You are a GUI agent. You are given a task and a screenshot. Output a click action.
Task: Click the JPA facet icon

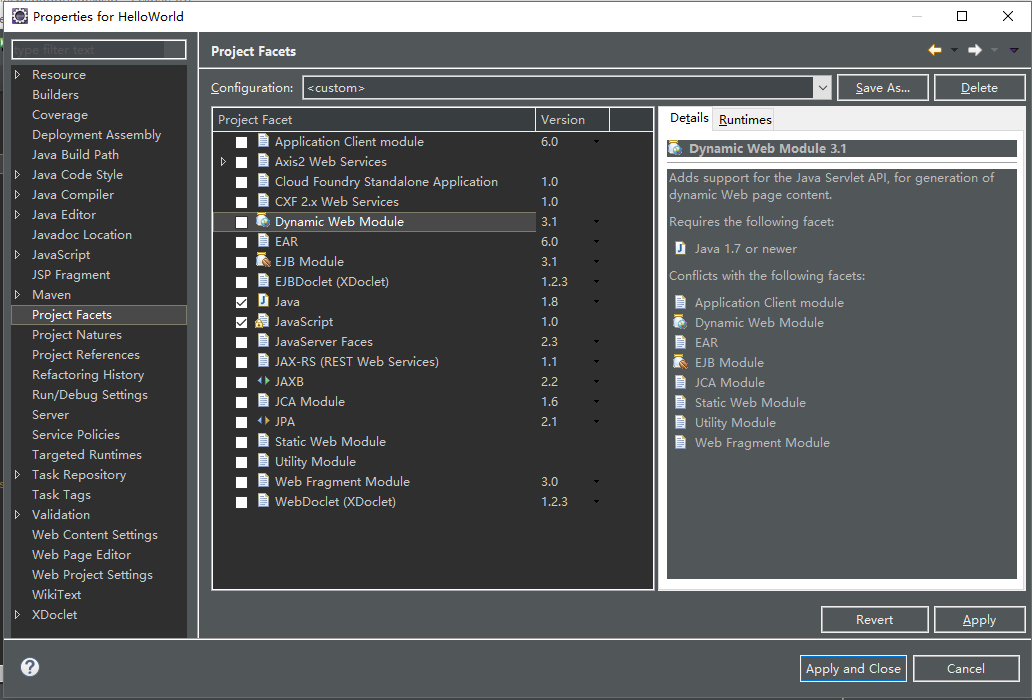coord(263,421)
